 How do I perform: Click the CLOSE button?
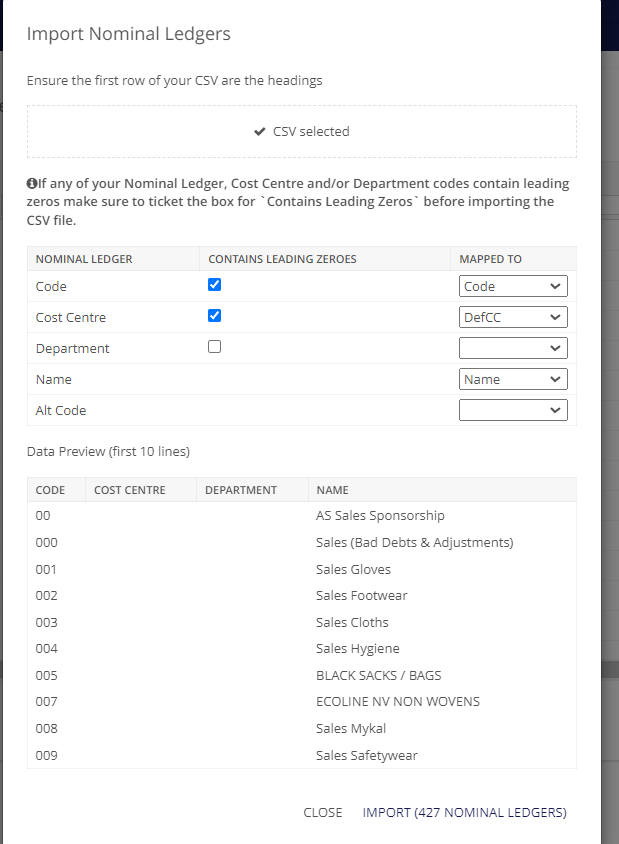click(322, 812)
